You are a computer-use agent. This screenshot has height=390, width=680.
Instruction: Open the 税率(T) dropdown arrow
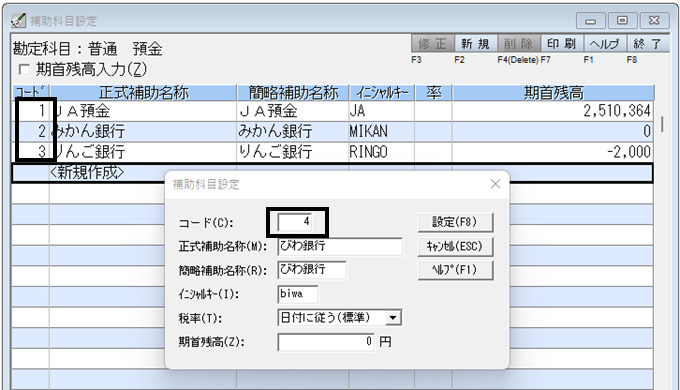pyautogui.click(x=393, y=318)
